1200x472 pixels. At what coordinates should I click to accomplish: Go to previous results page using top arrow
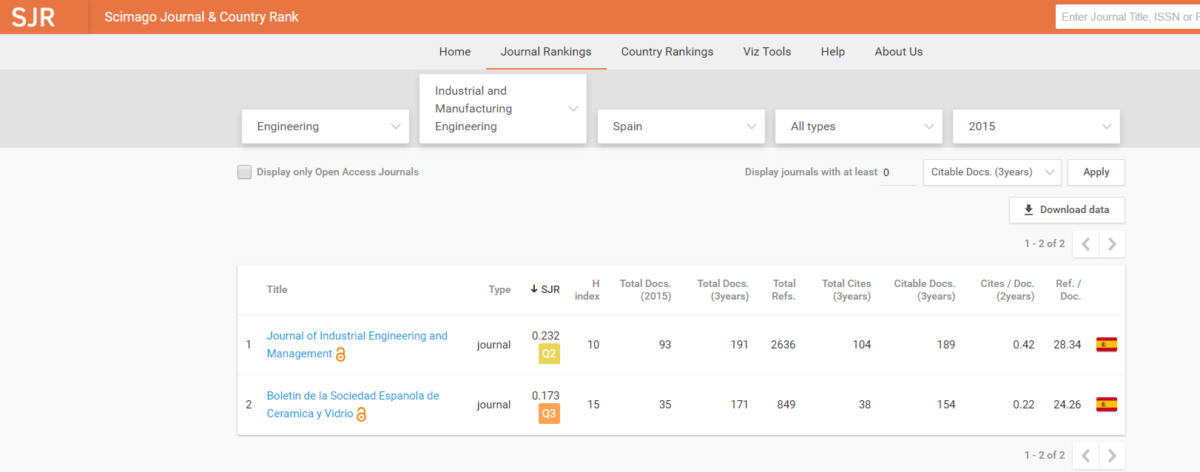1086,244
